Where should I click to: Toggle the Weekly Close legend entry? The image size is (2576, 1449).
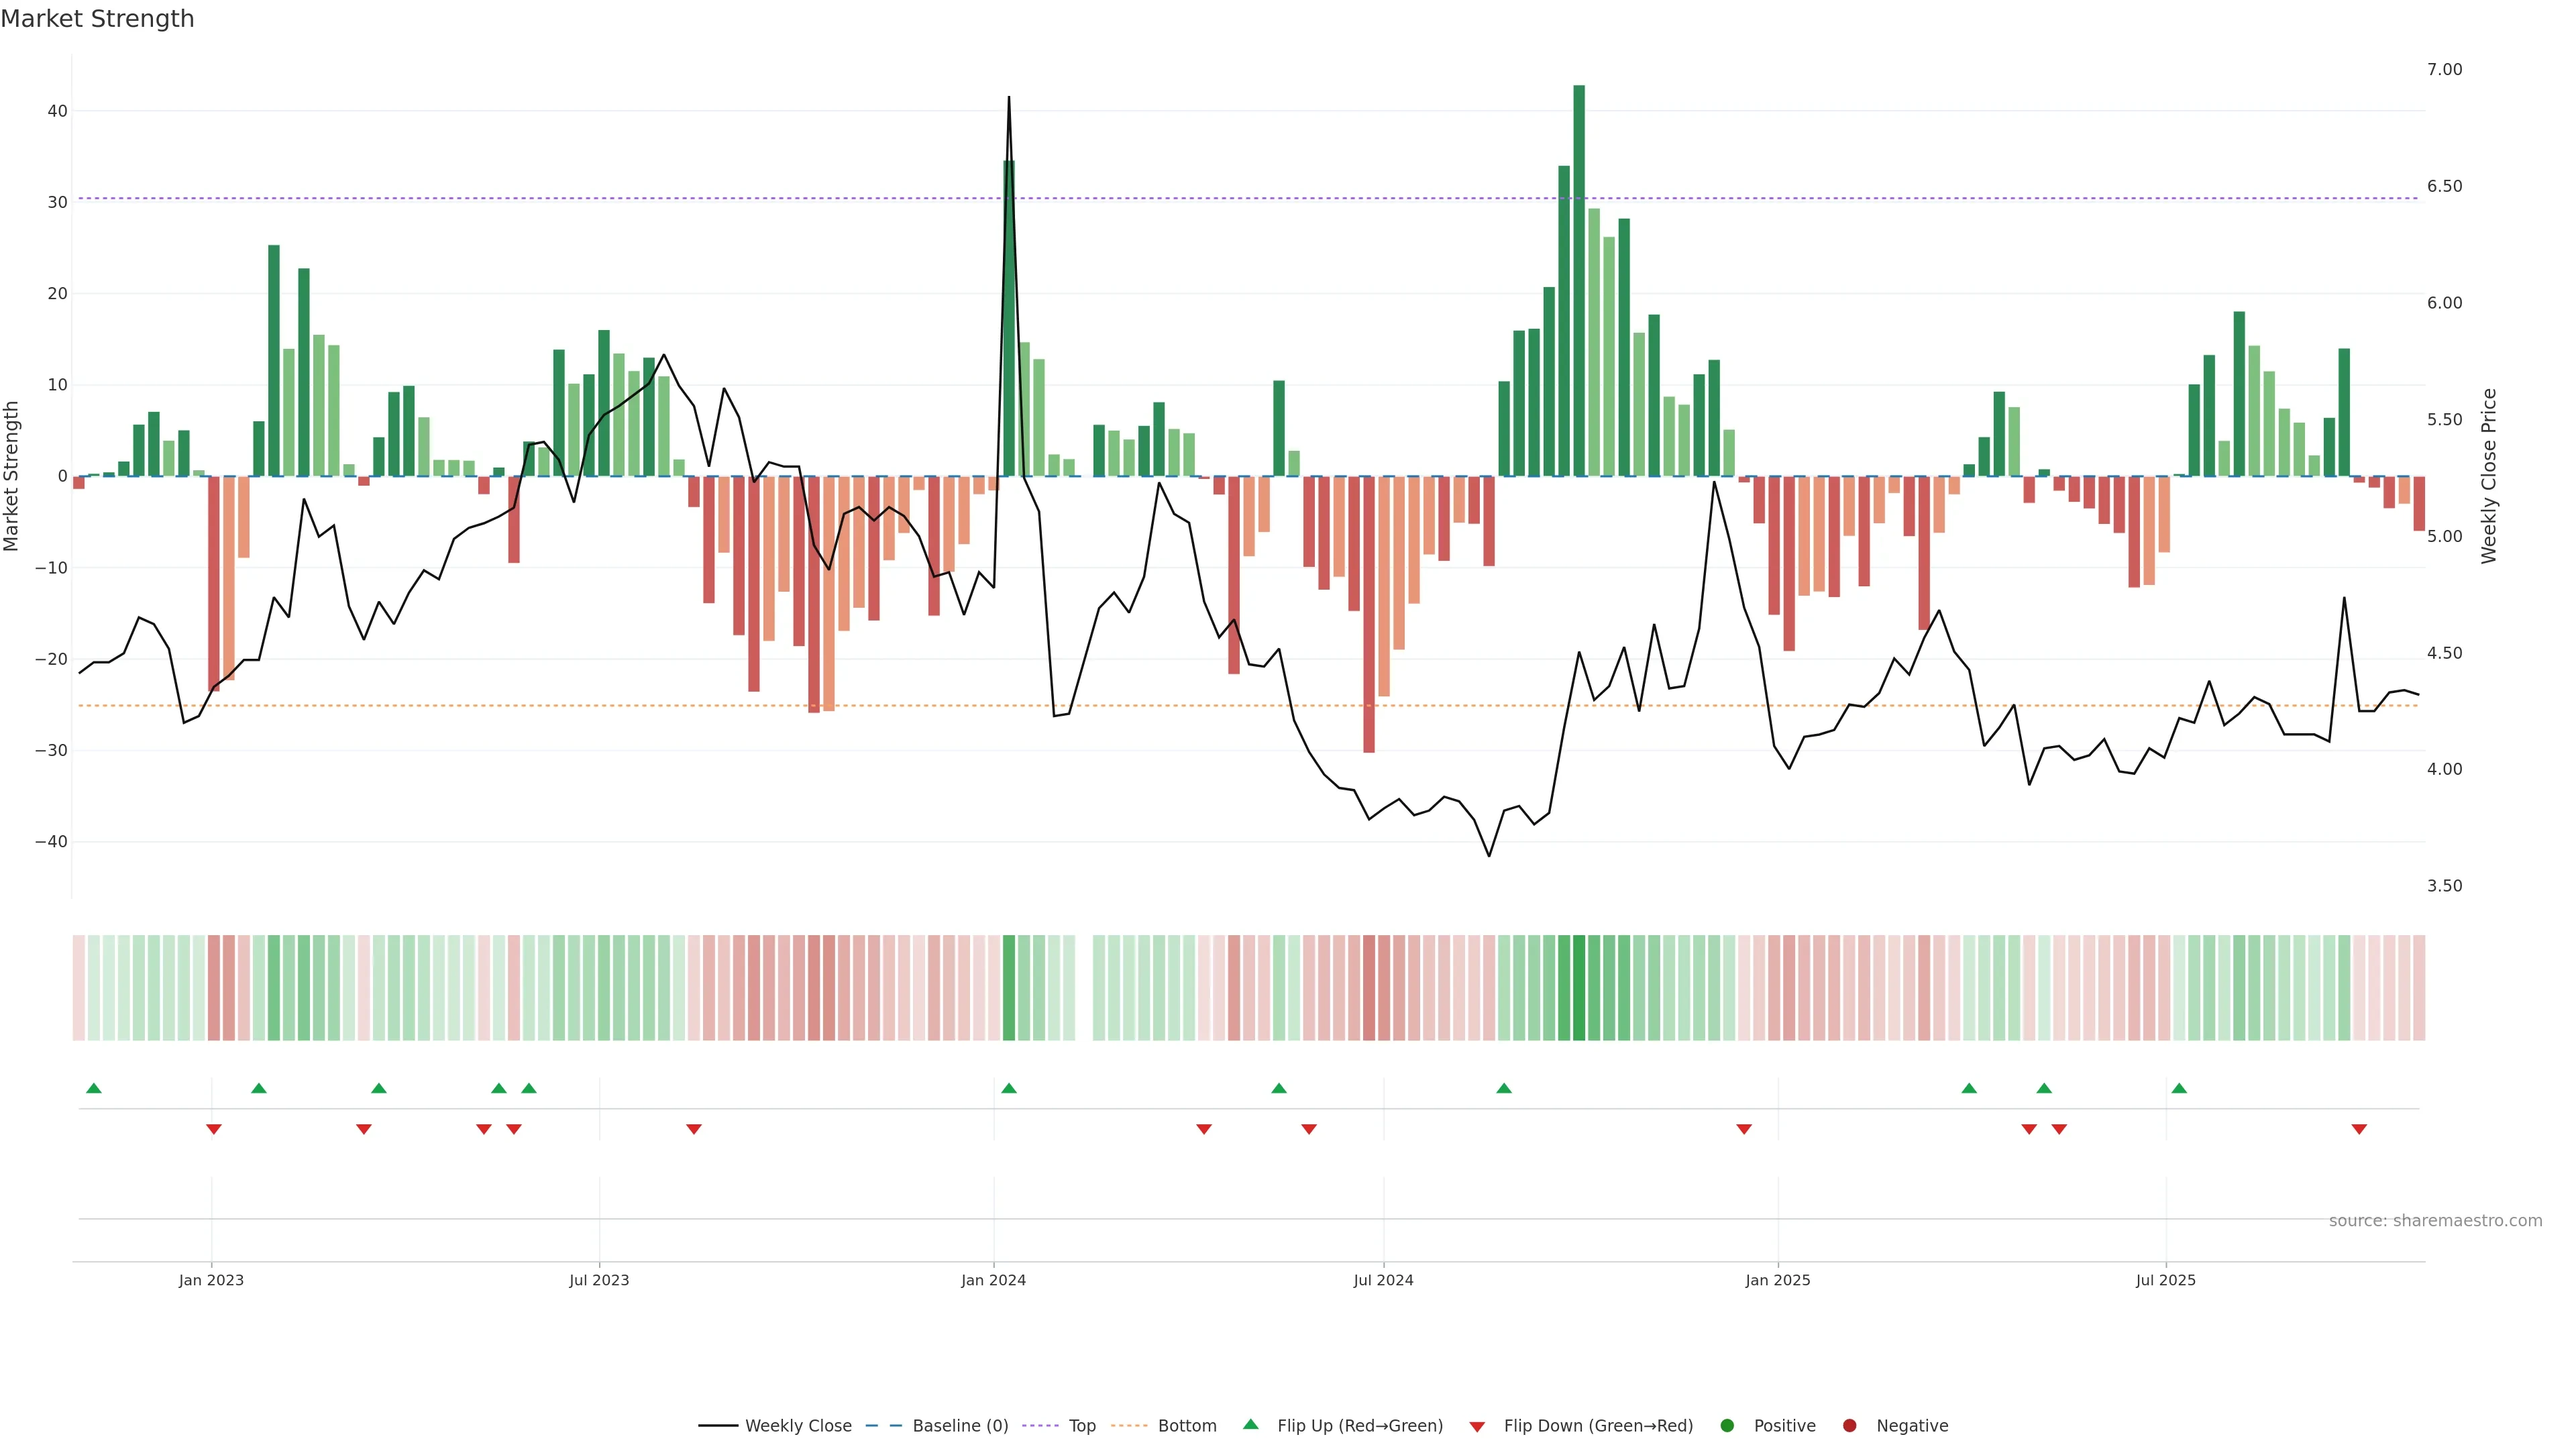pyautogui.click(x=797, y=1426)
